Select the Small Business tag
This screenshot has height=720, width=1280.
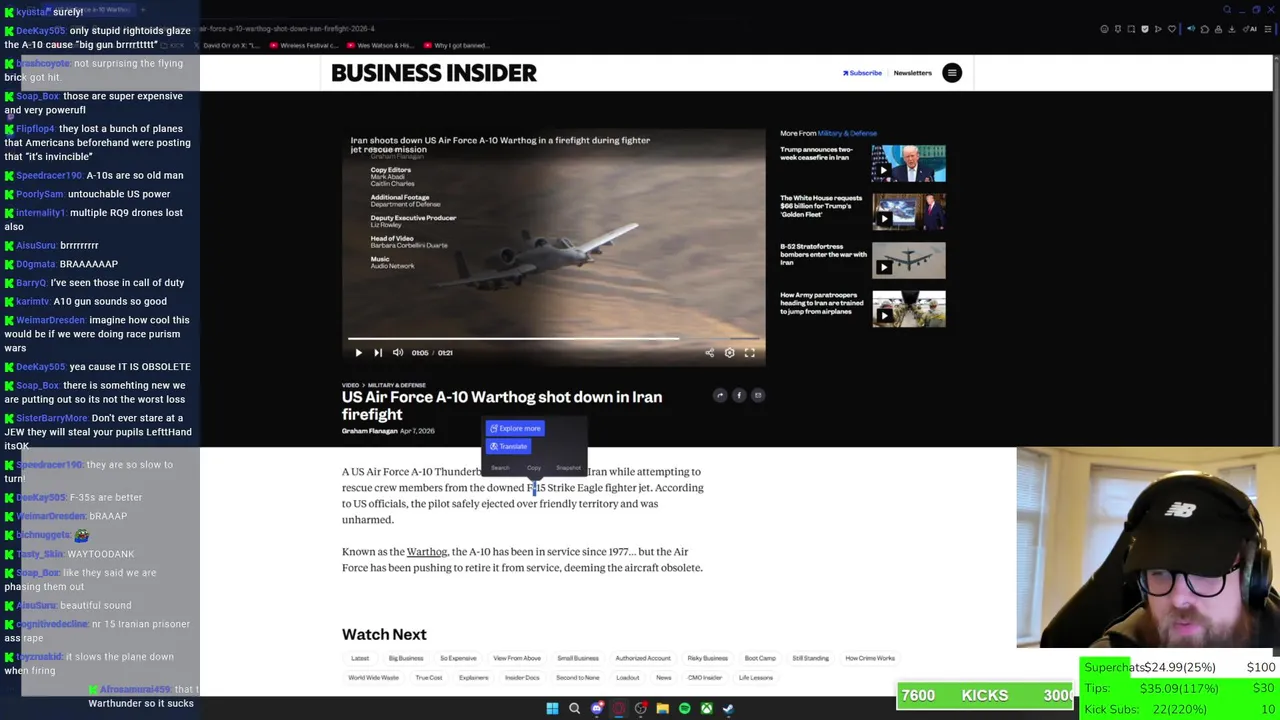tap(578, 658)
